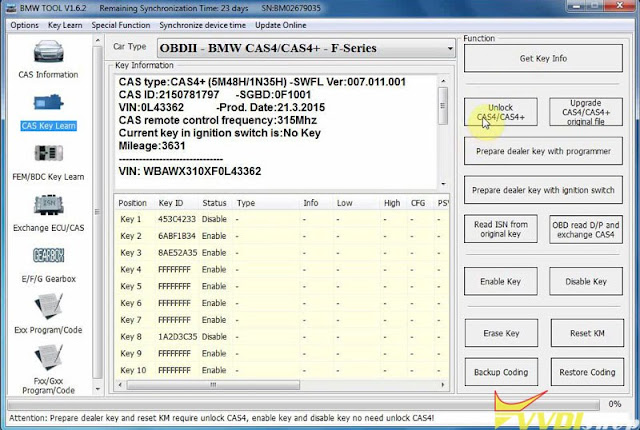
Task: Click Unlock CAS4/CAS4+ button
Action: click(500, 112)
